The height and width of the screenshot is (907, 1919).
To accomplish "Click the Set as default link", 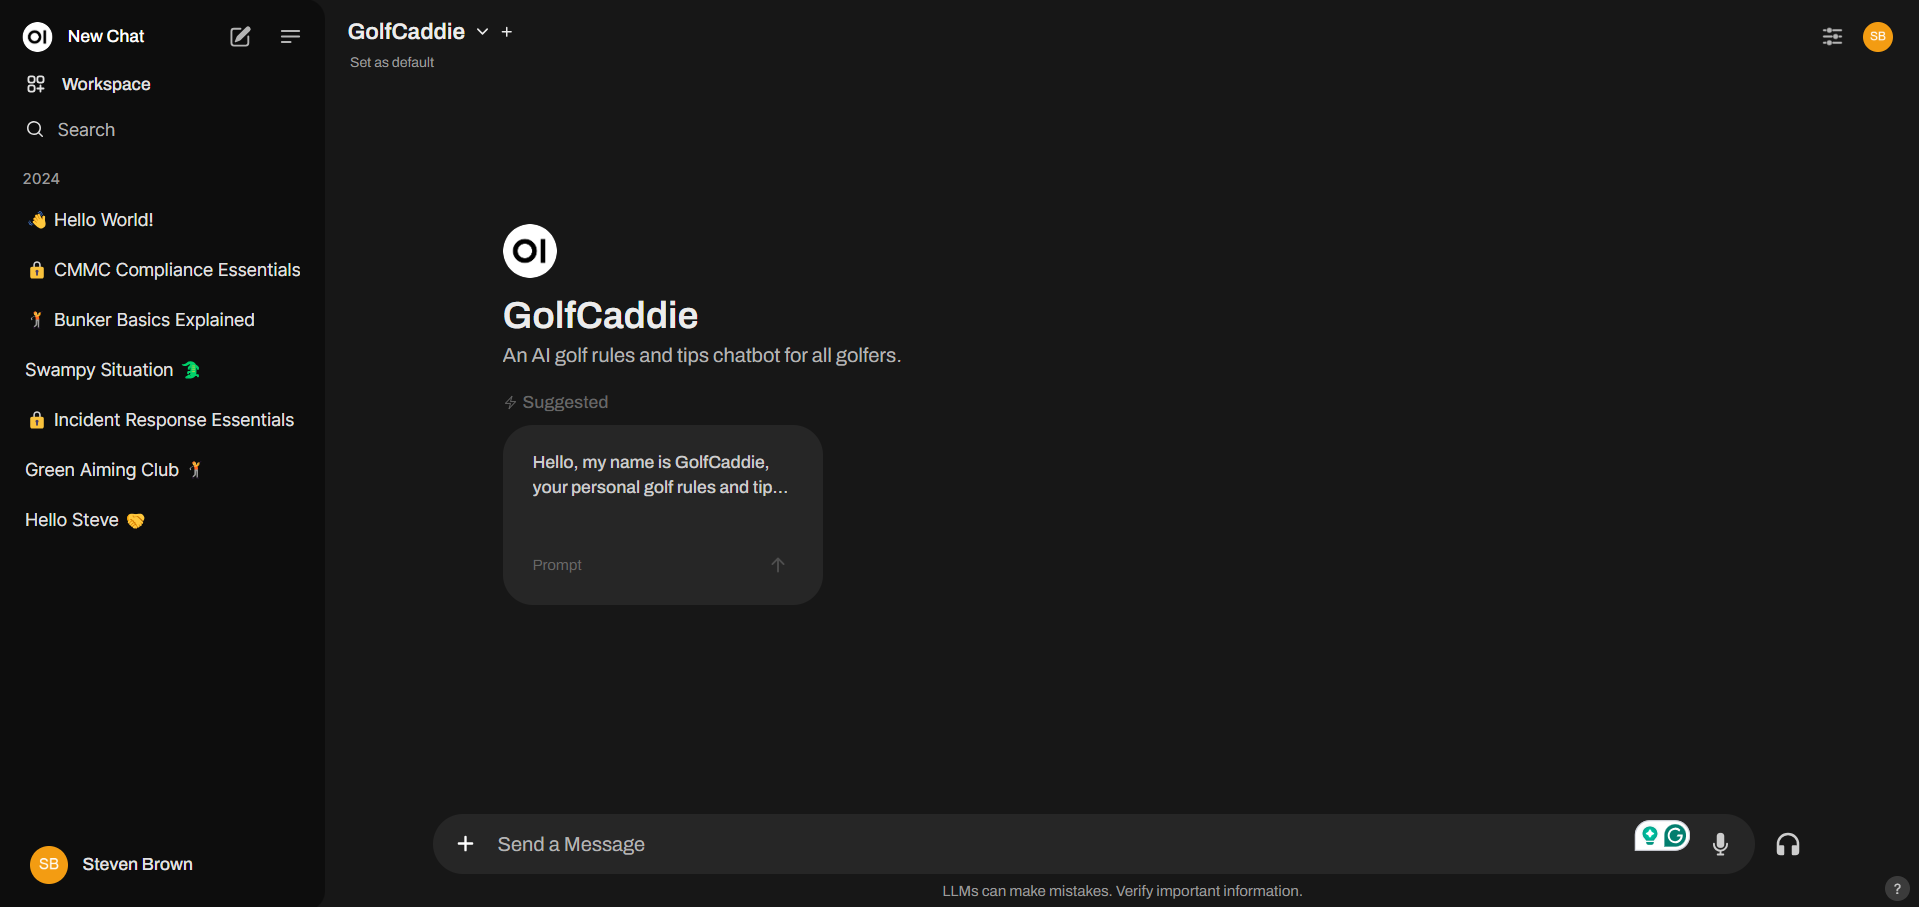I will click(392, 62).
